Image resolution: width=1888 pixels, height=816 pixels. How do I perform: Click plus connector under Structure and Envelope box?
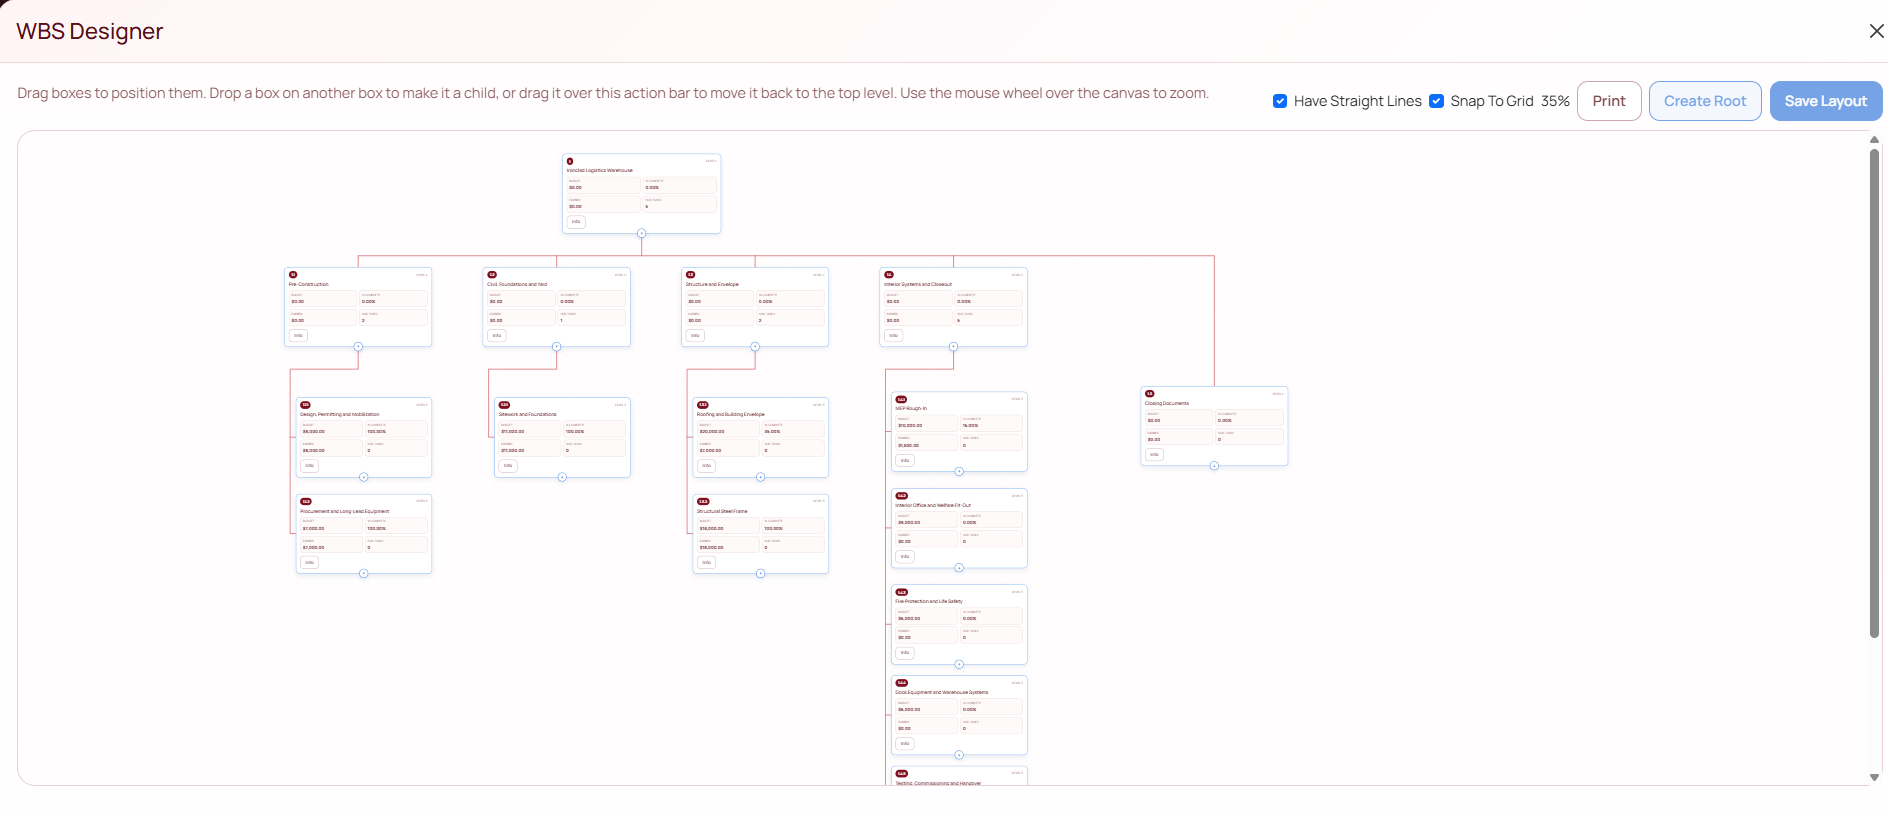pos(755,347)
